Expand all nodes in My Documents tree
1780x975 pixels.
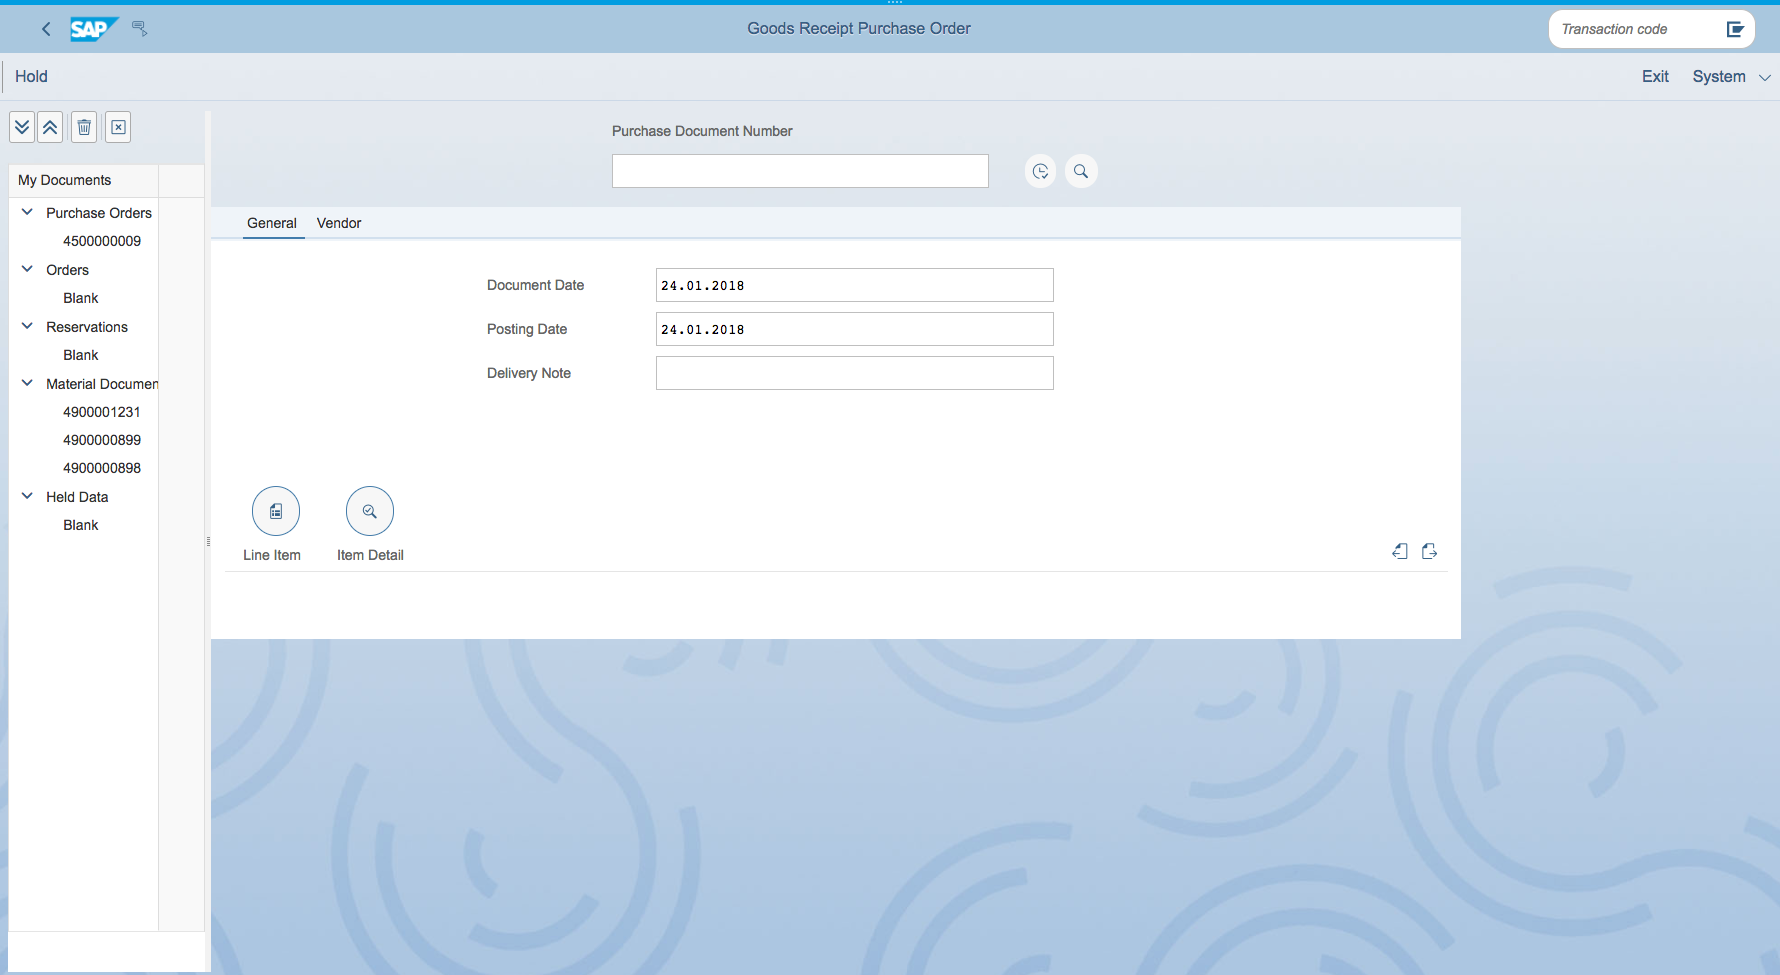22,127
